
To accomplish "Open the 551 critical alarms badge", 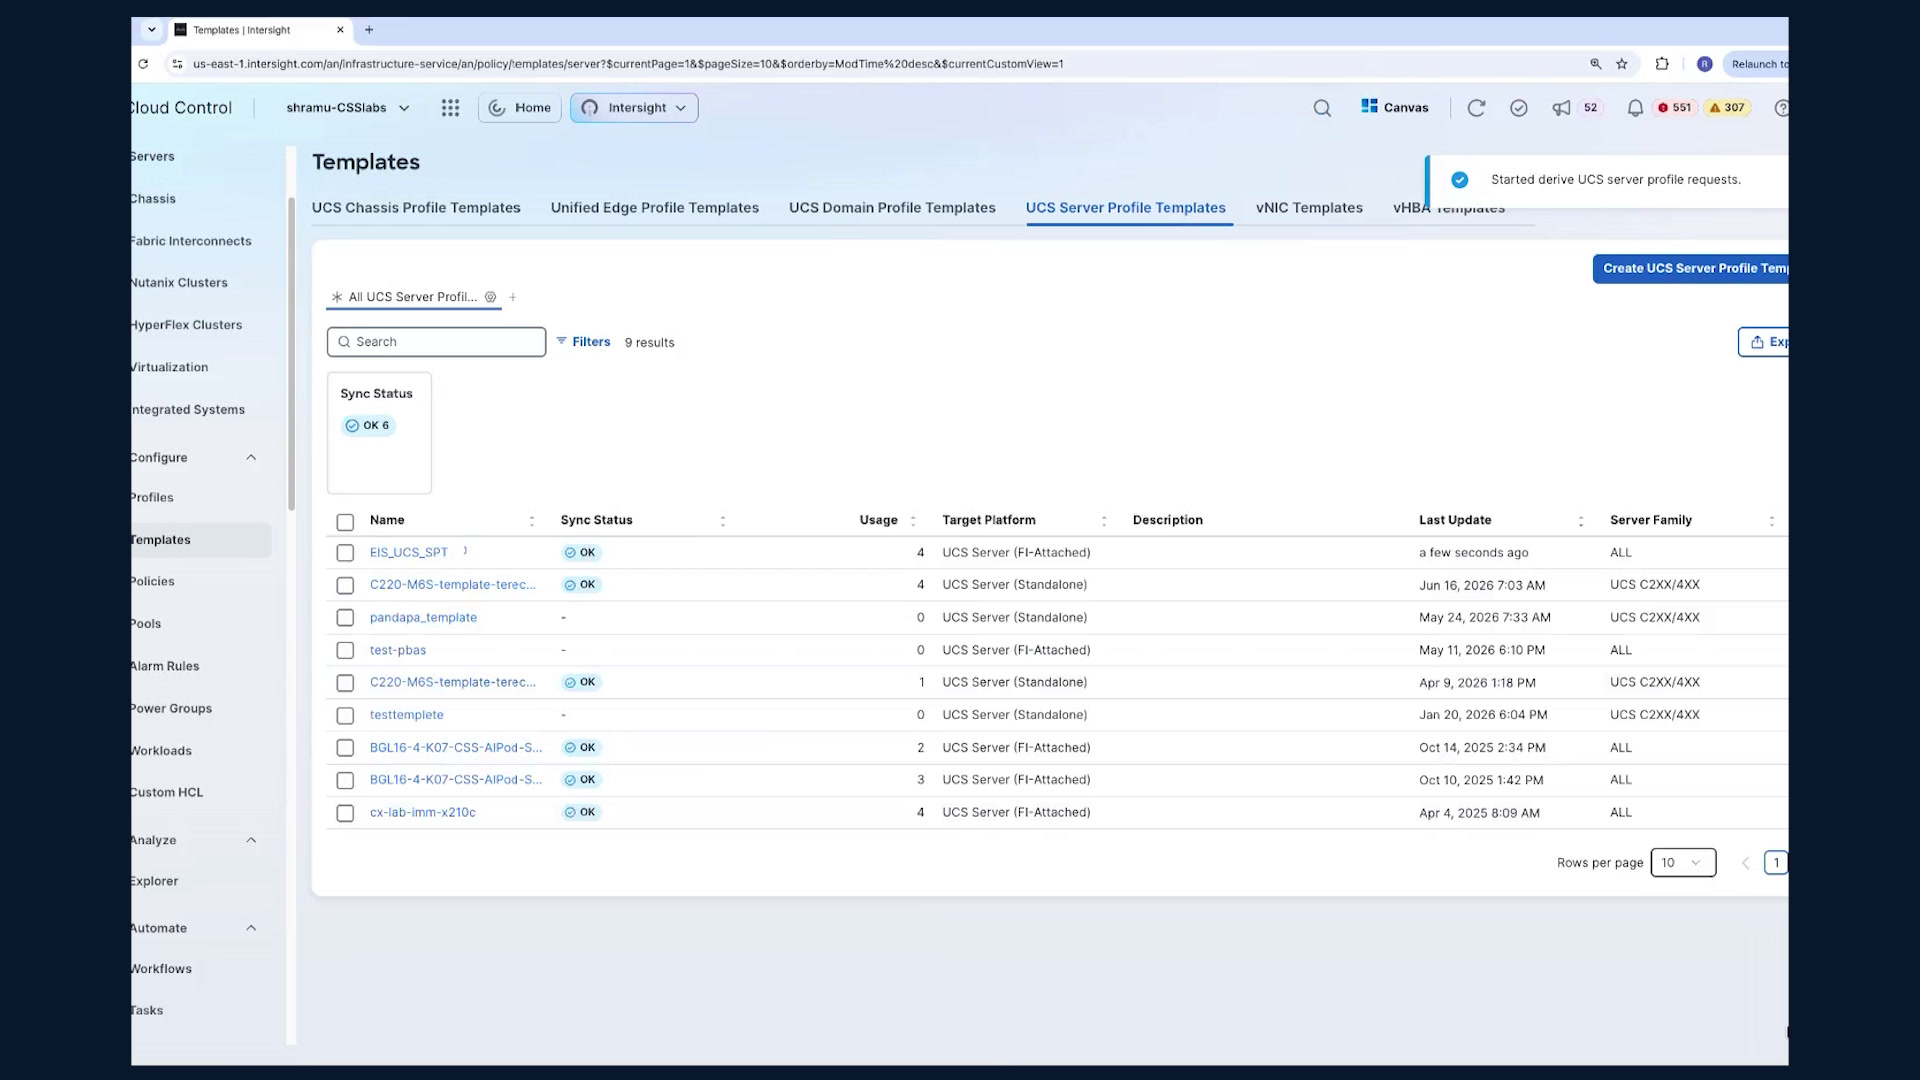I will pyautogui.click(x=1675, y=108).
